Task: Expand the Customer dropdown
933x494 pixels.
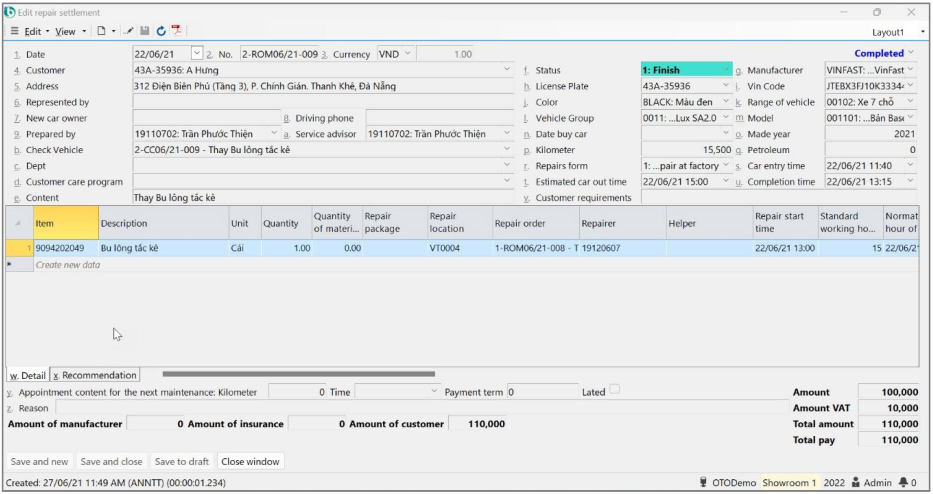Action: click(x=506, y=70)
